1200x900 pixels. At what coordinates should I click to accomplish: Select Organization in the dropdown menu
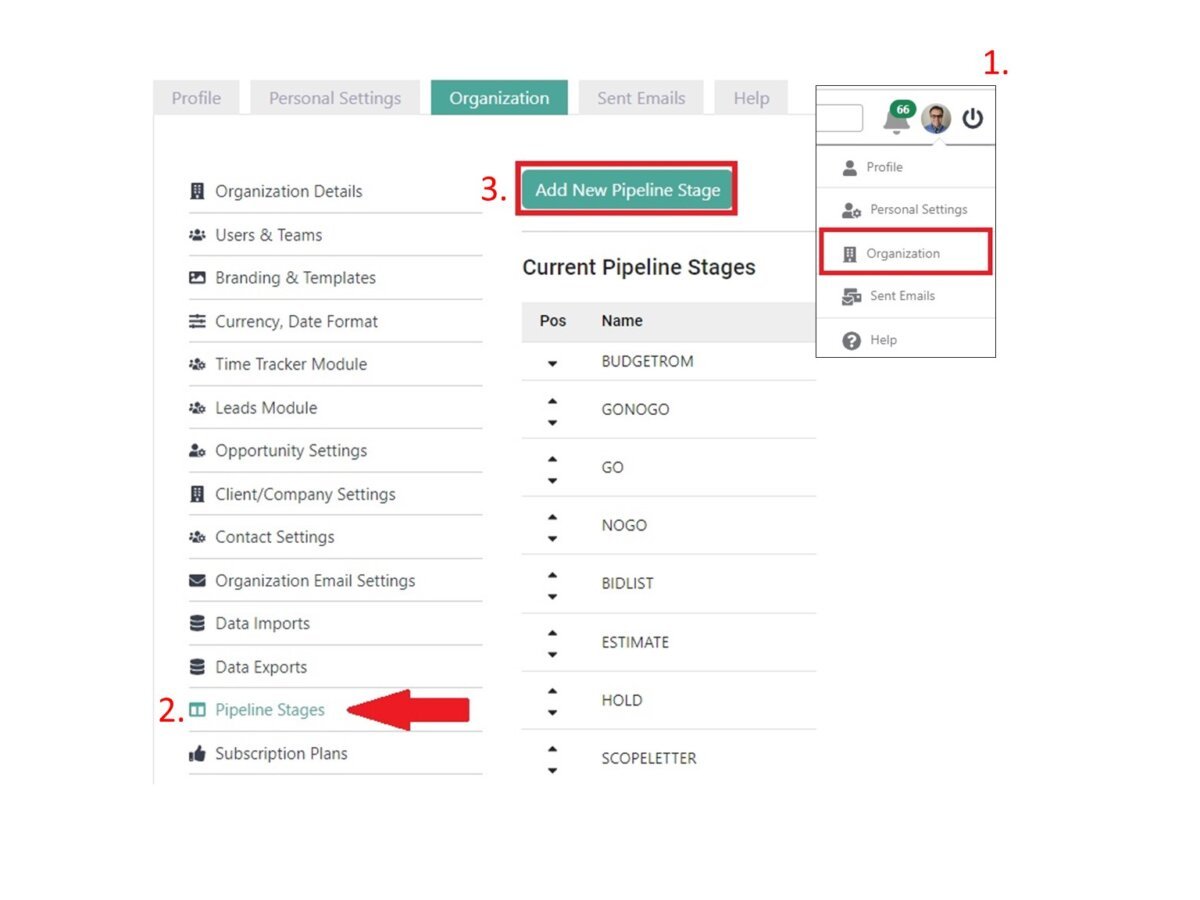(x=904, y=253)
